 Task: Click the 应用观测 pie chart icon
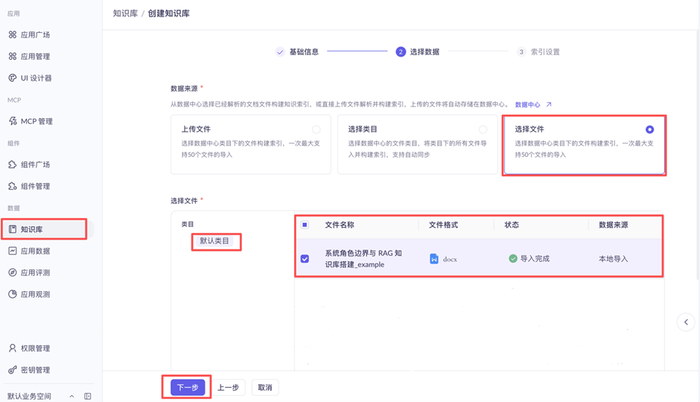(12, 294)
